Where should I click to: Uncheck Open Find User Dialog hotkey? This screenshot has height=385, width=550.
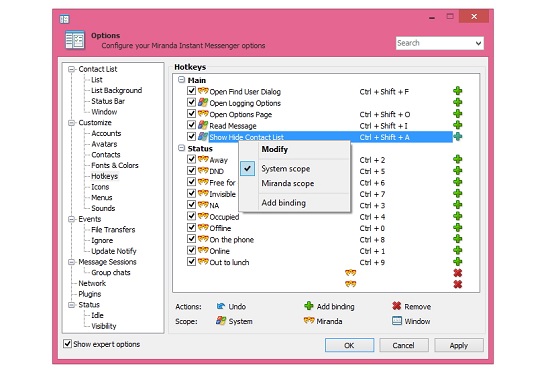pyautogui.click(x=191, y=91)
